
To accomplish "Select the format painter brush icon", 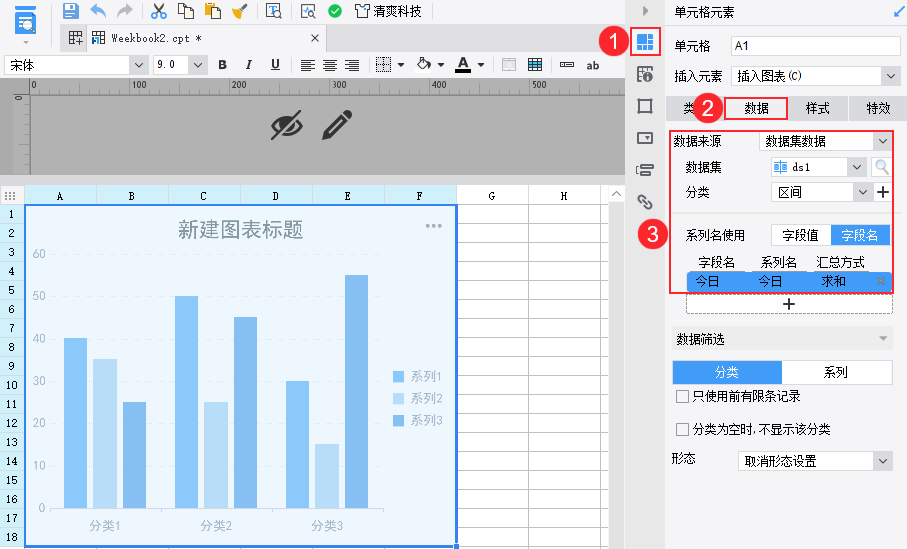I will point(239,11).
